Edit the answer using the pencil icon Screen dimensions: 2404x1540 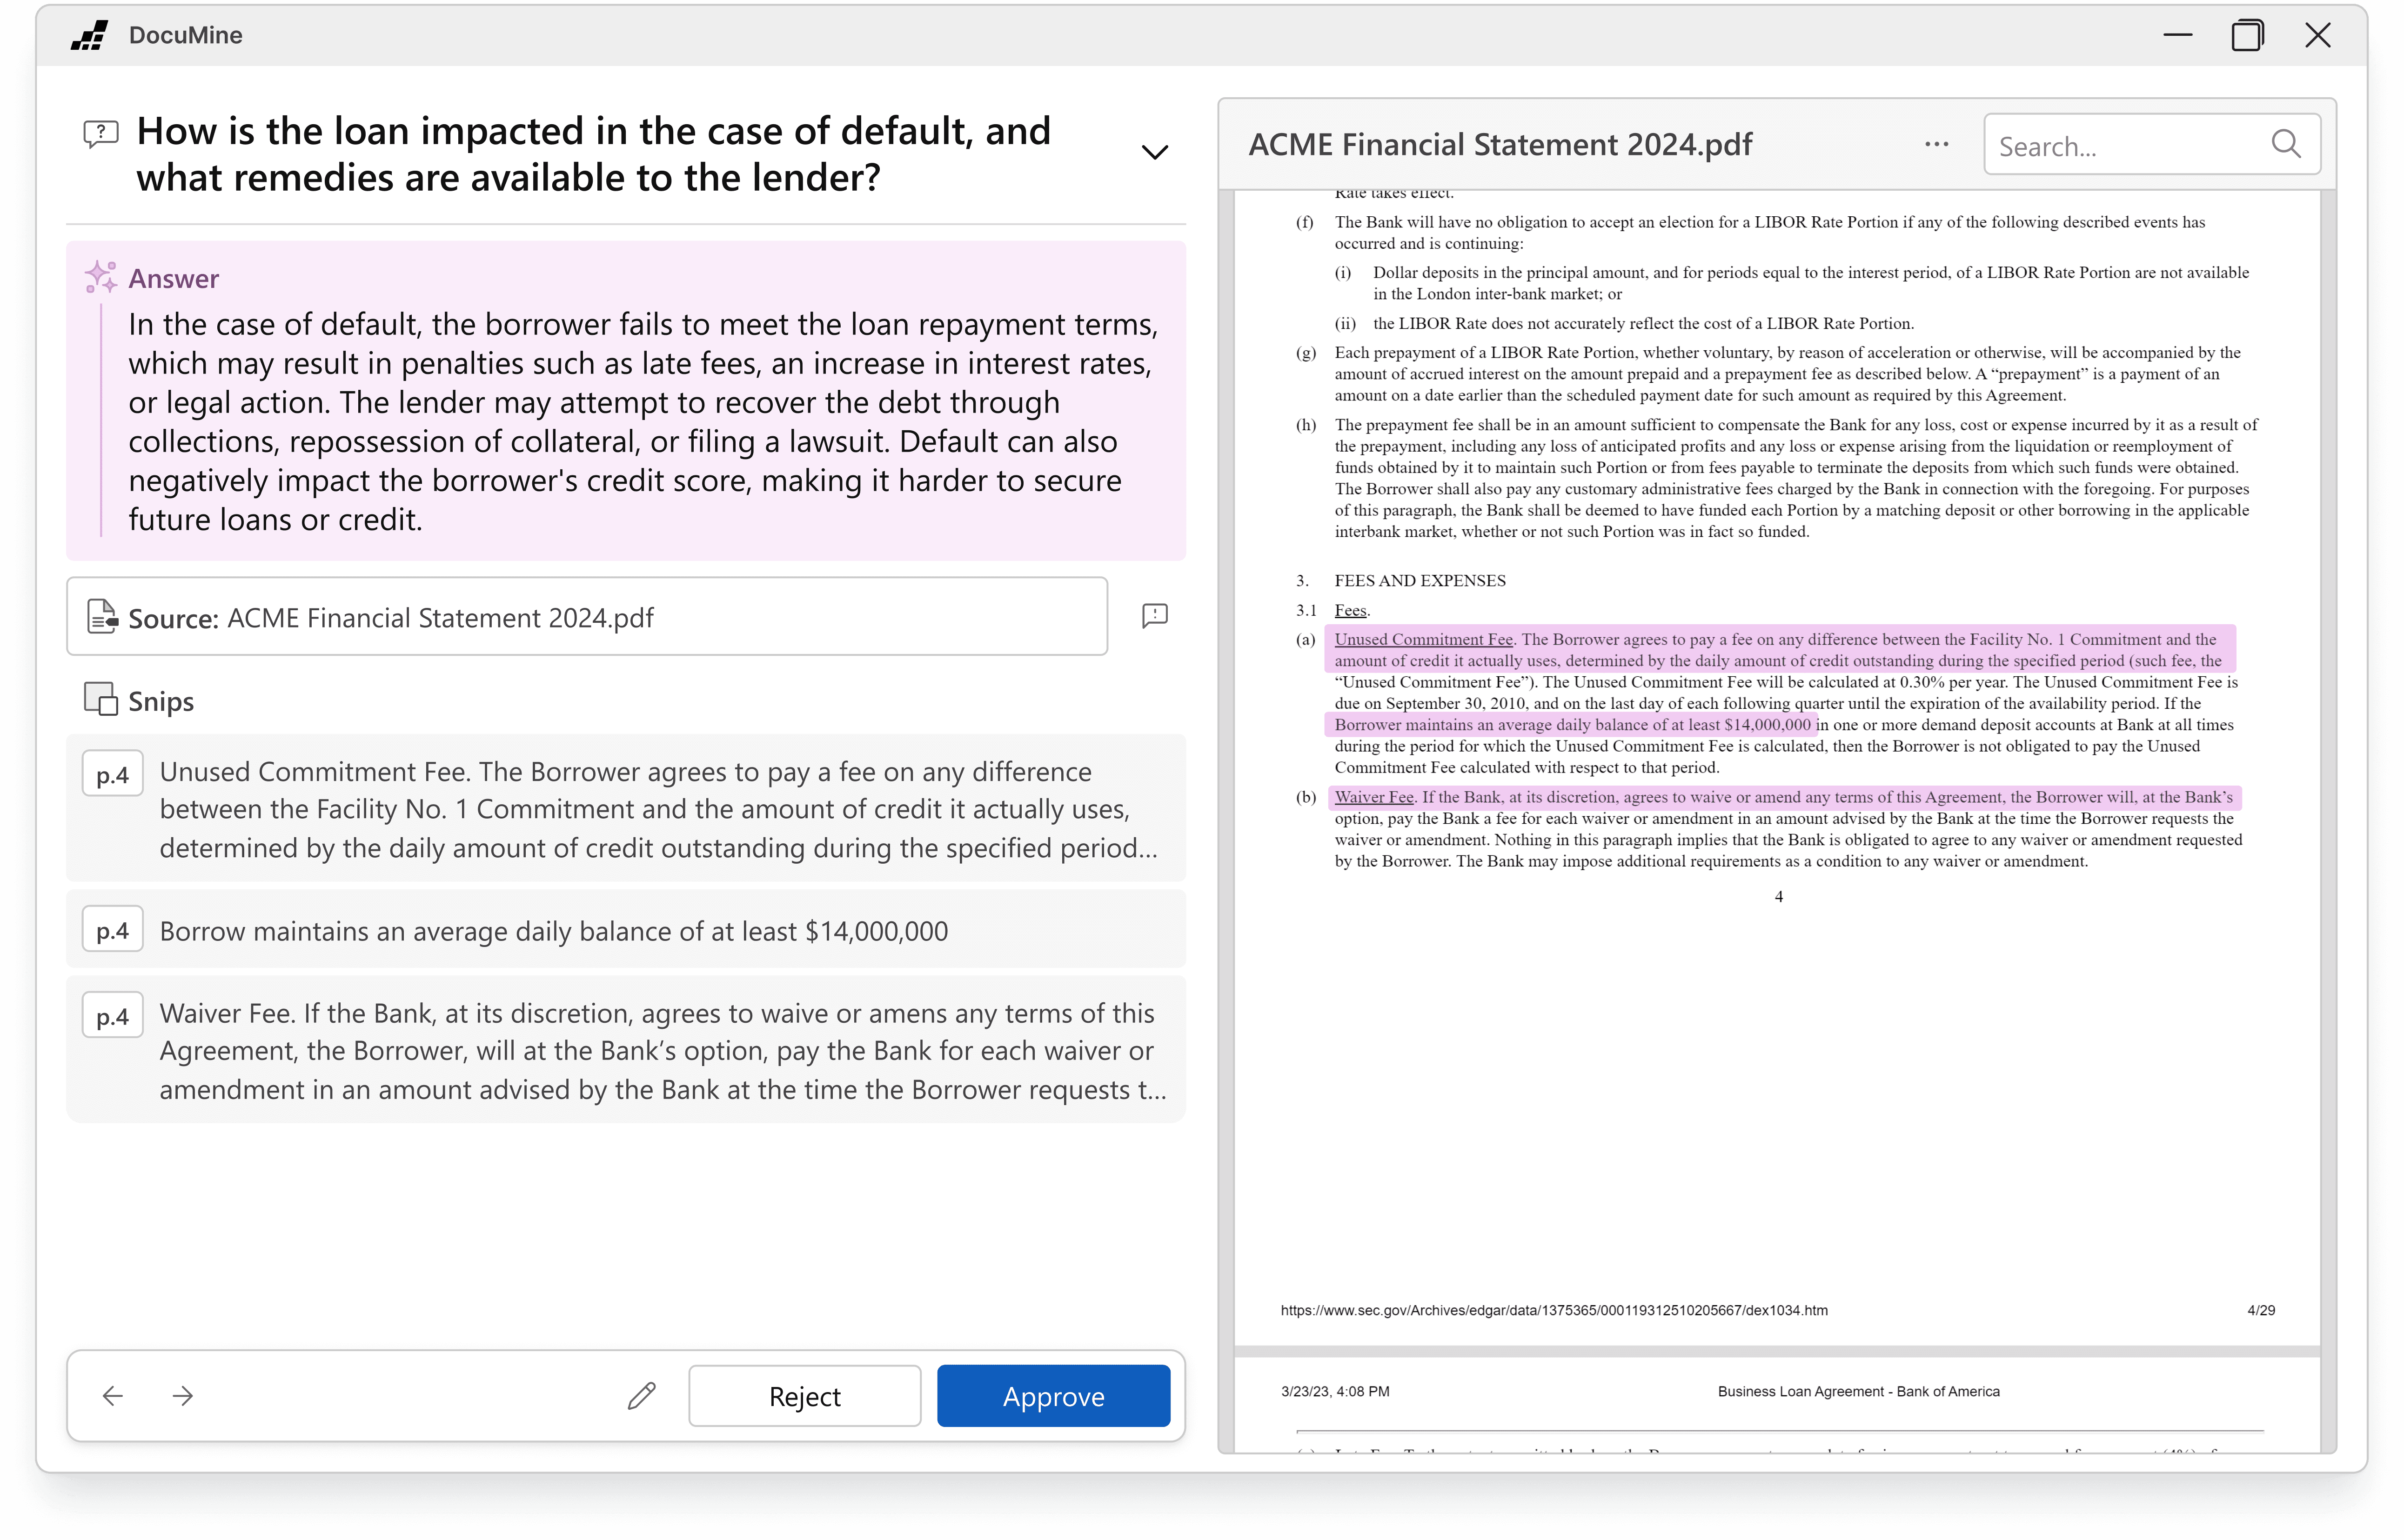point(641,1395)
